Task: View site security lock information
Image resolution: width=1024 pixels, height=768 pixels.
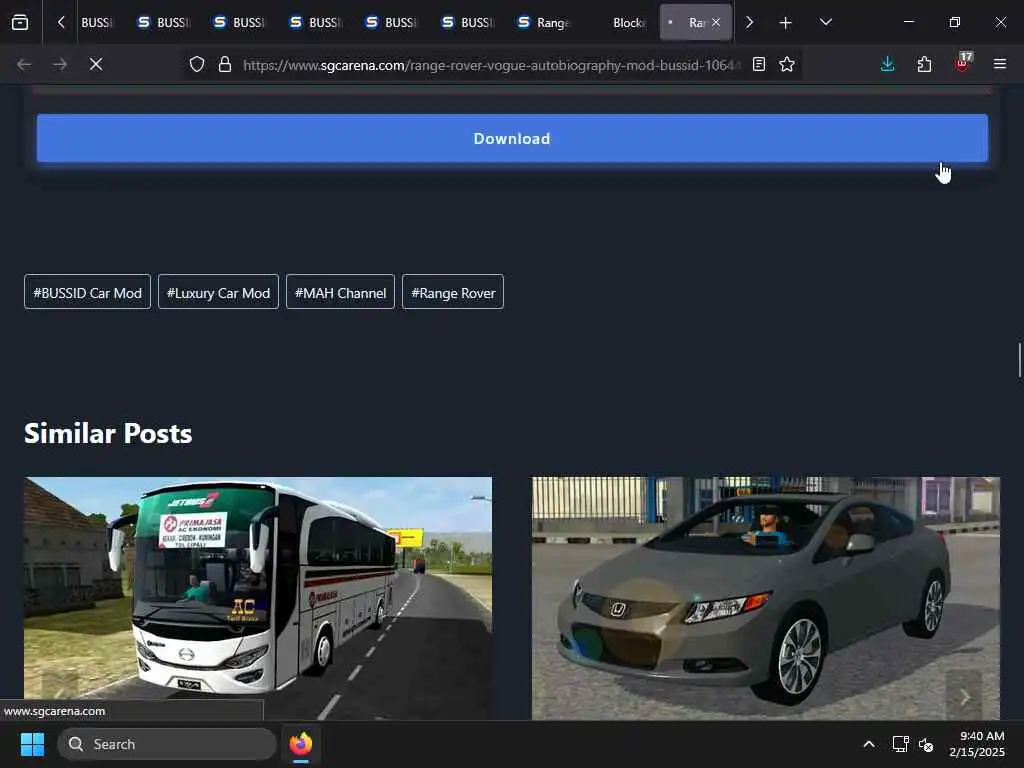Action: point(225,64)
